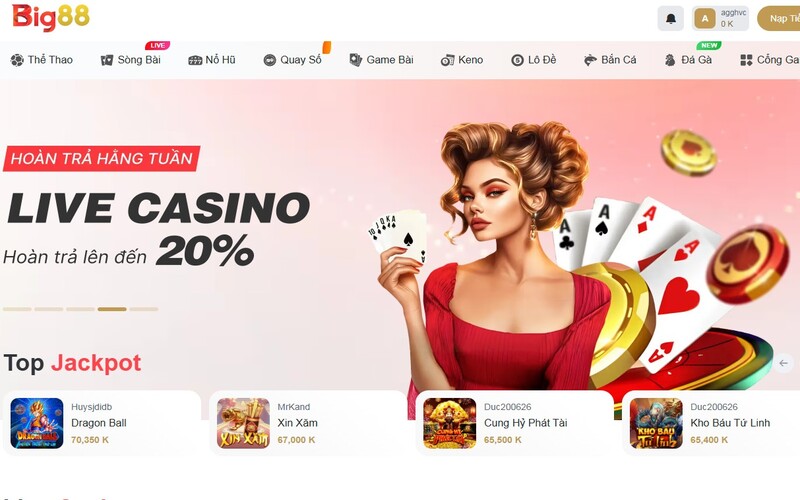The height and width of the screenshot is (500, 800).
Task: Click the Nạp Tiền deposit button
Action: [779, 19]
